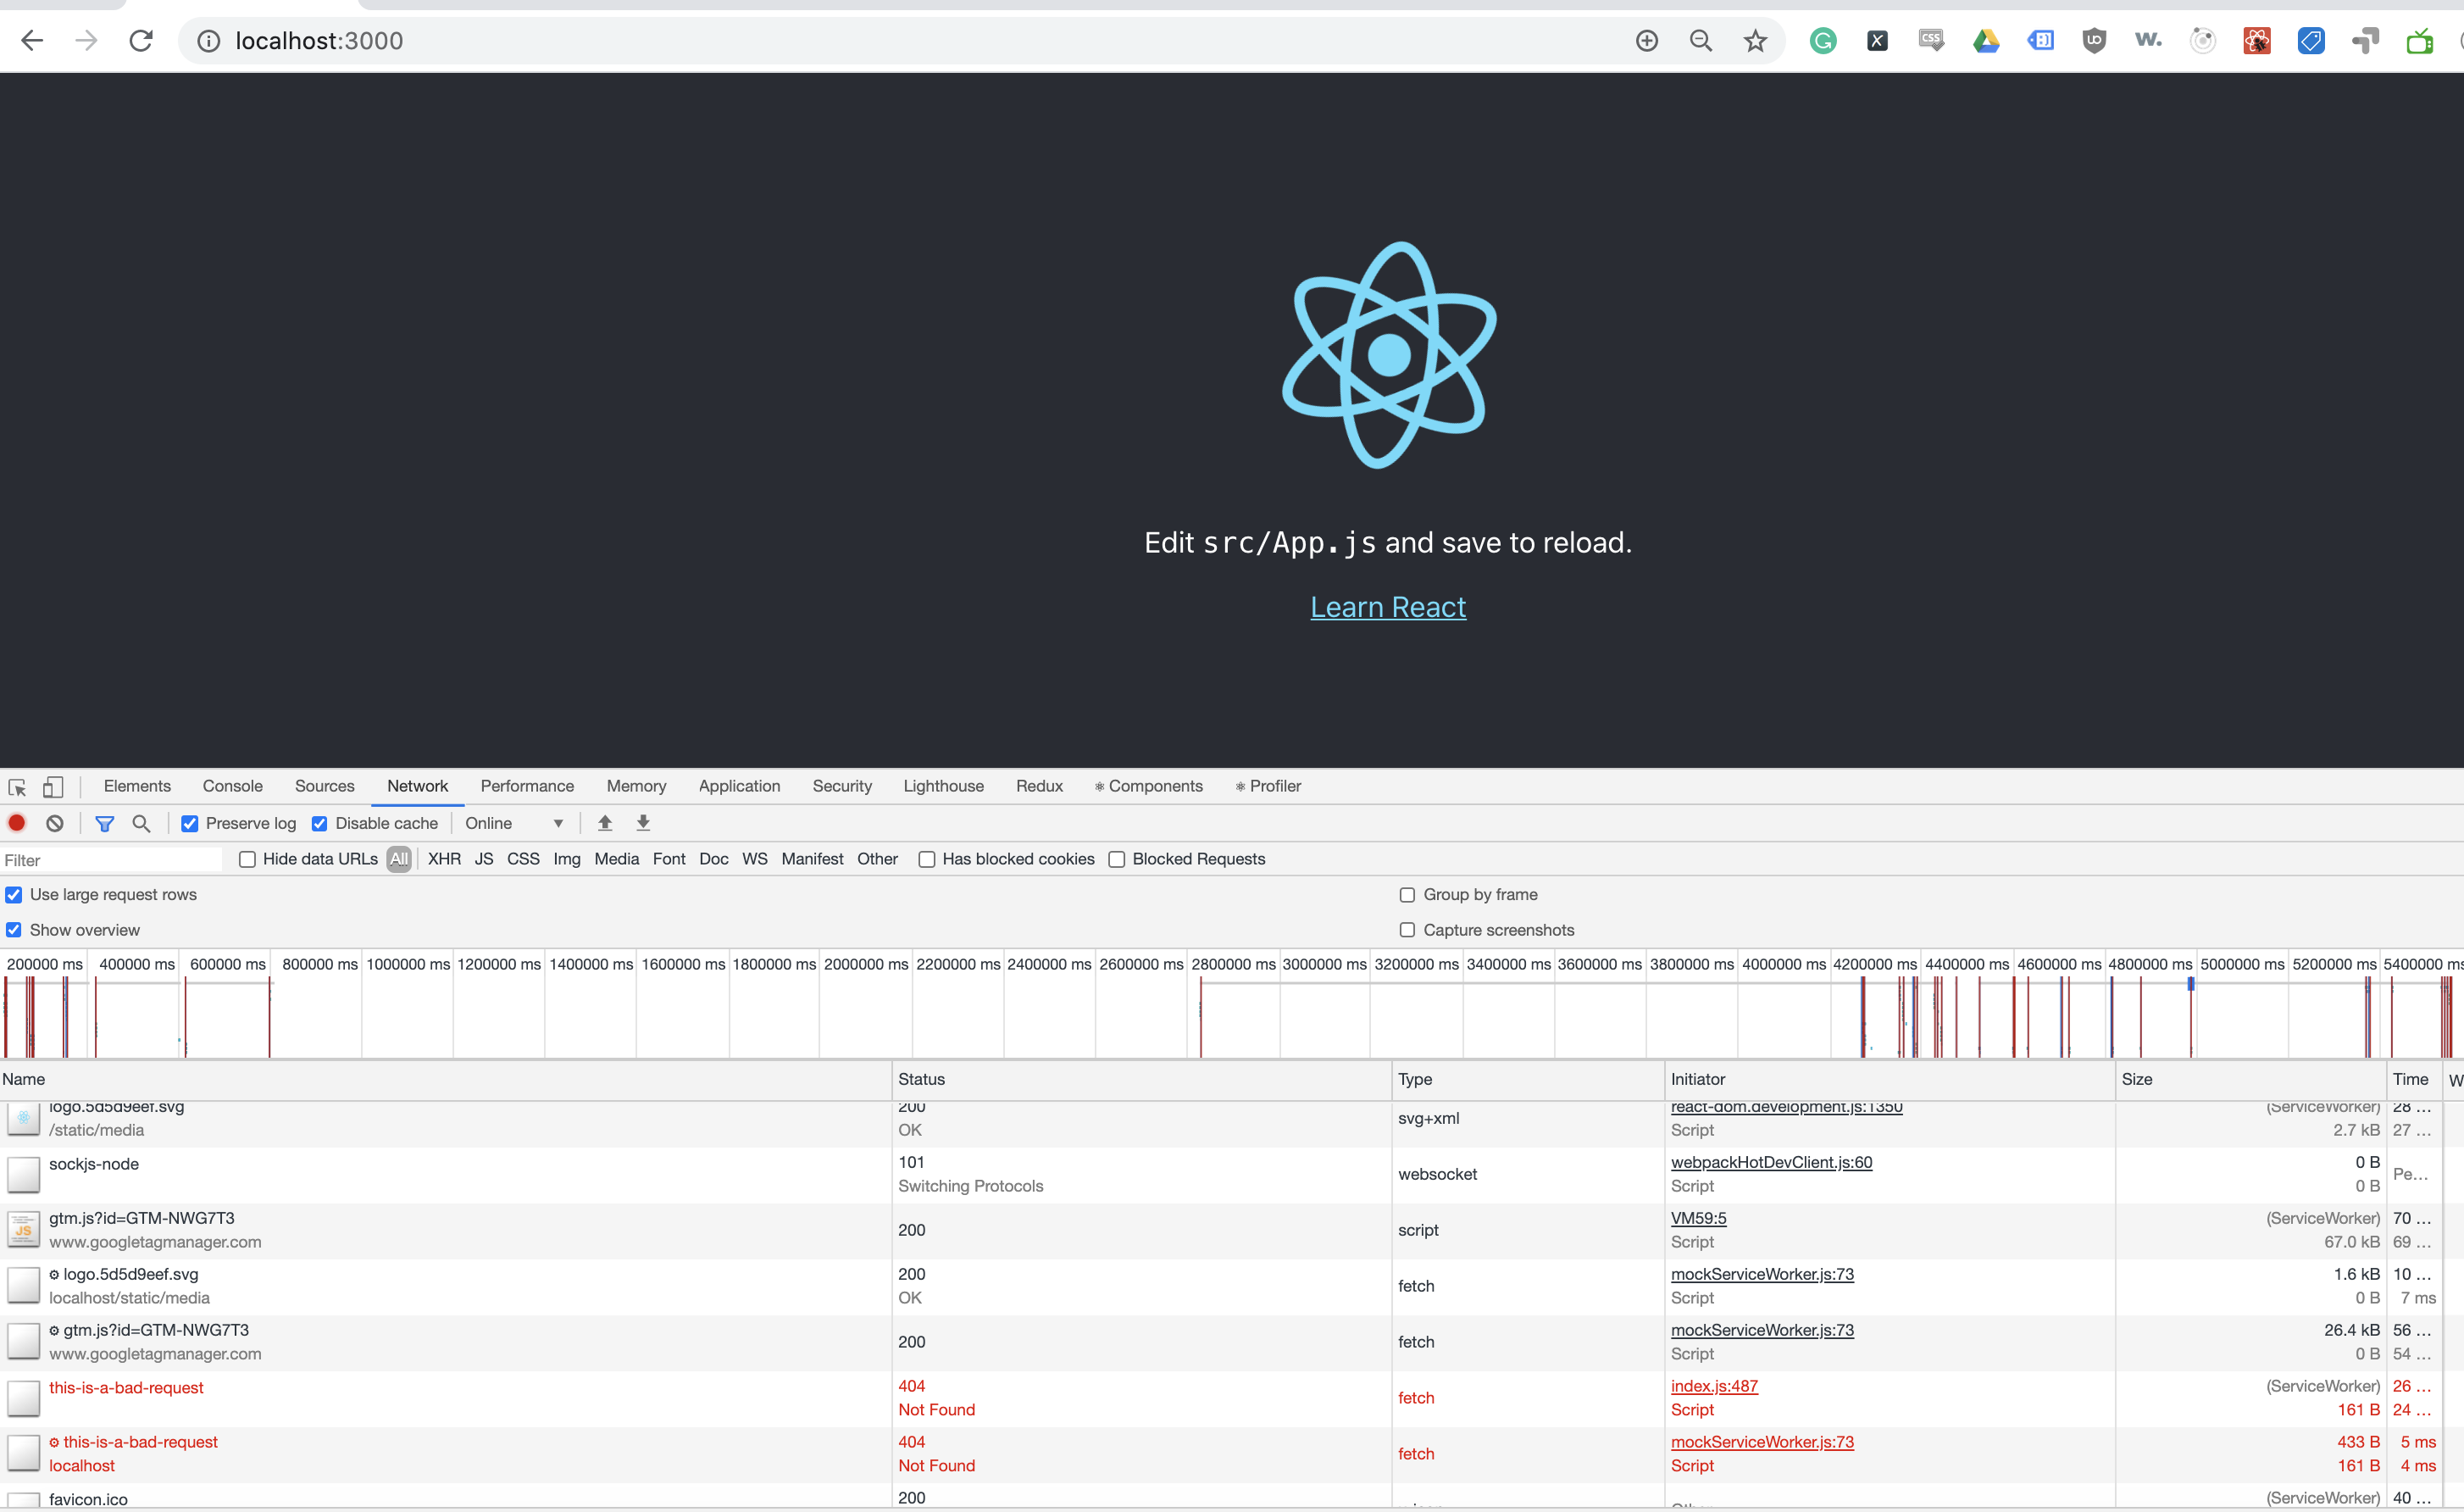Open index.js:487 initiator link

(1714, 1386)
